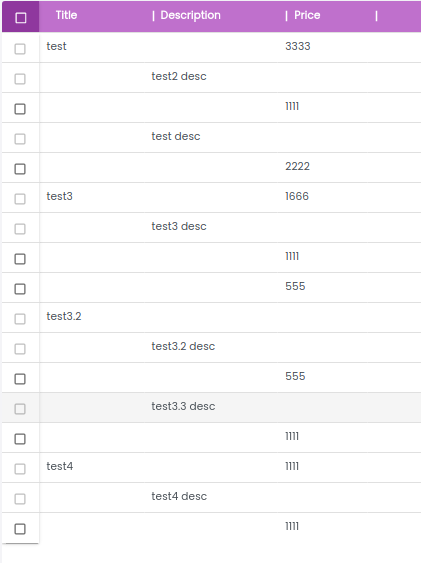Image resolution: width=421 pixels, height=563 pixels.
Task: Click the Price column header
Action: click(307, 15)
